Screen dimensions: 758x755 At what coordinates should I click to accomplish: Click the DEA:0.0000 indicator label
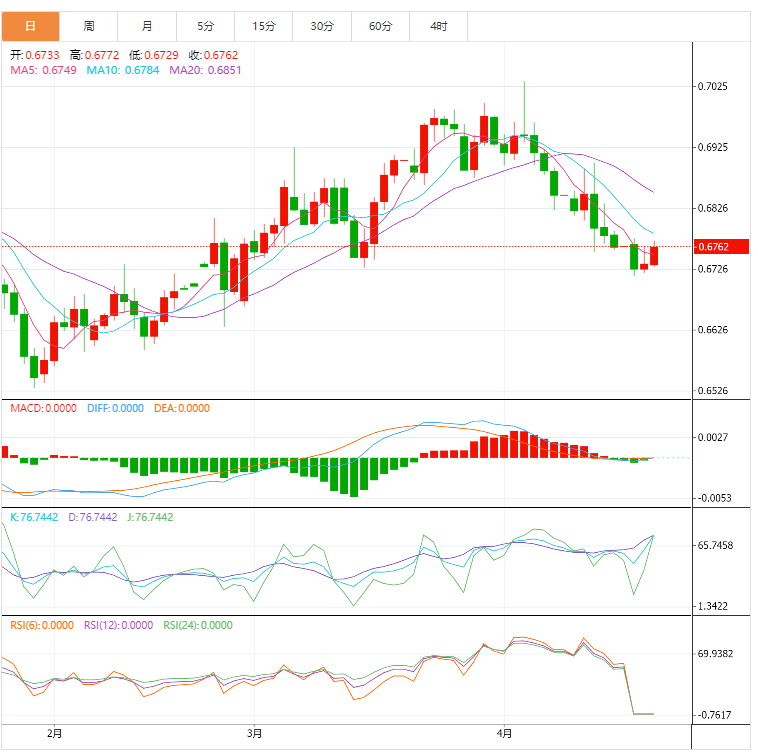(182, 408)
